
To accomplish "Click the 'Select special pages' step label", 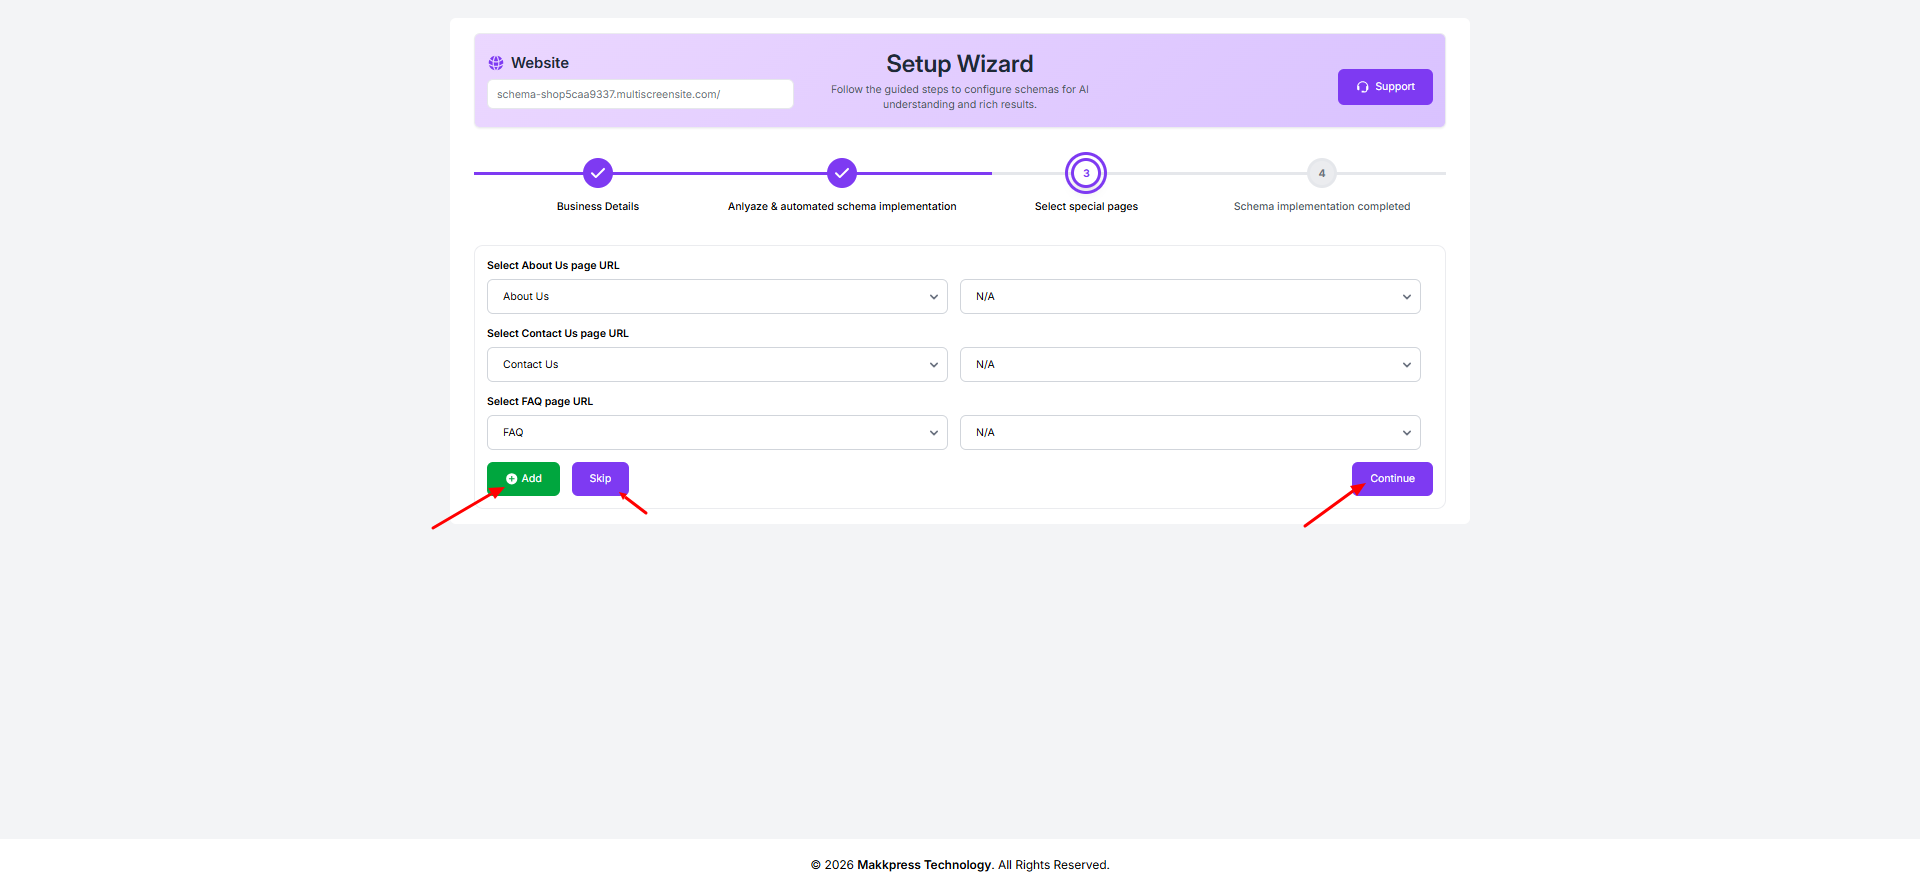I will 1086,207.
